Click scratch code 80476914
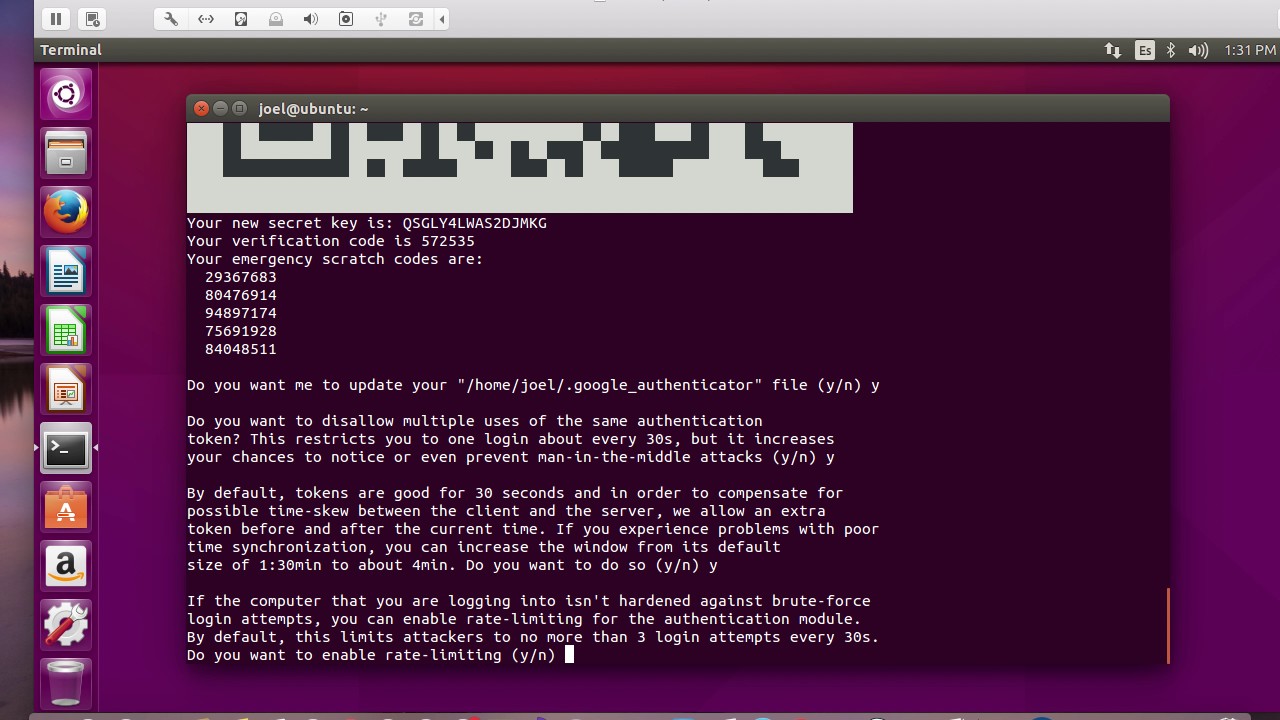This screenshot has width=1280, height=720. [241, 295]
